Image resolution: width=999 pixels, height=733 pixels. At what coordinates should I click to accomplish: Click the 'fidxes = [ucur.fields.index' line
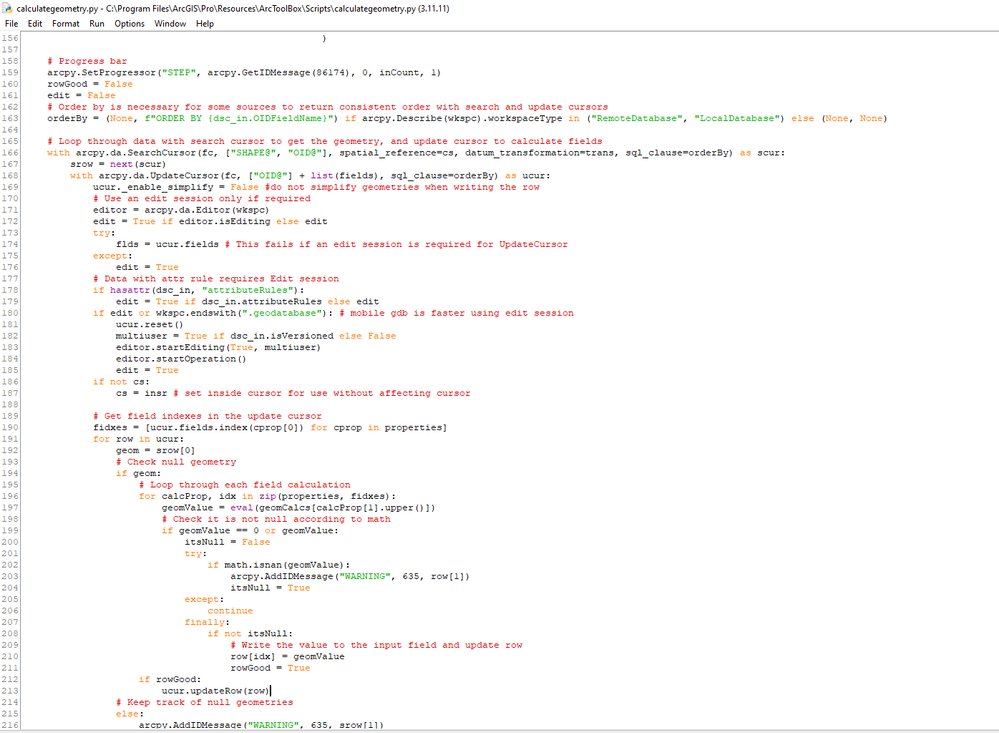point(270,428)
